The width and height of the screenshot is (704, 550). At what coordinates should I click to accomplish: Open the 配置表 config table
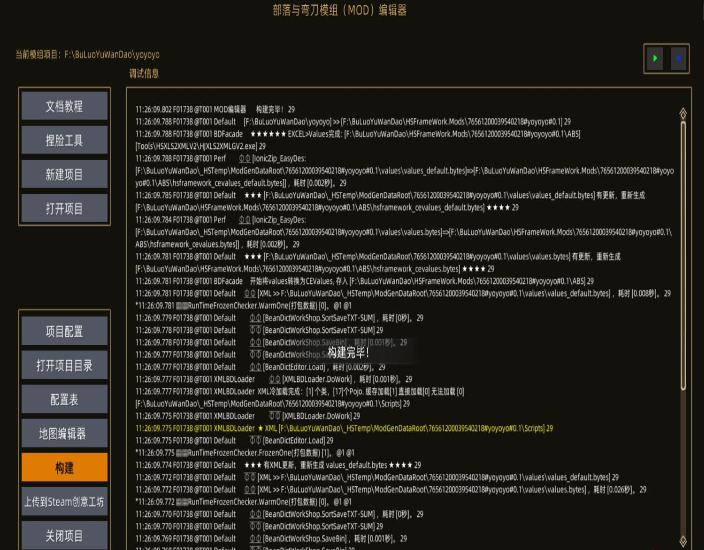64,400
